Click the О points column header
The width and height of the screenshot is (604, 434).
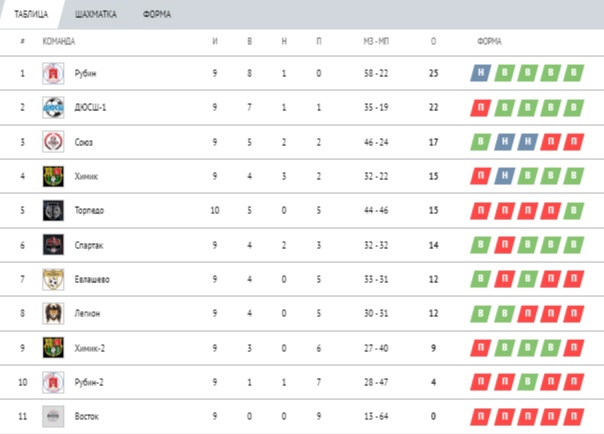433,41
